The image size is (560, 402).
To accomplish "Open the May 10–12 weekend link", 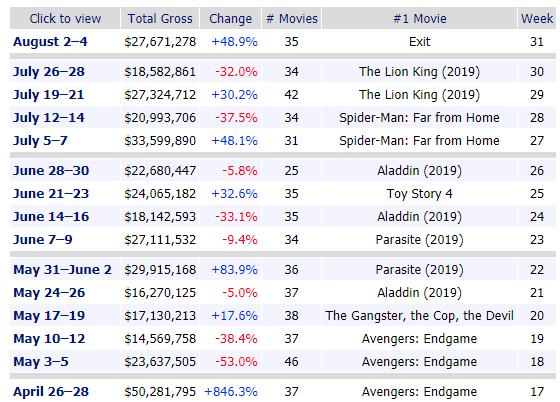I will [x=49, y=338].
